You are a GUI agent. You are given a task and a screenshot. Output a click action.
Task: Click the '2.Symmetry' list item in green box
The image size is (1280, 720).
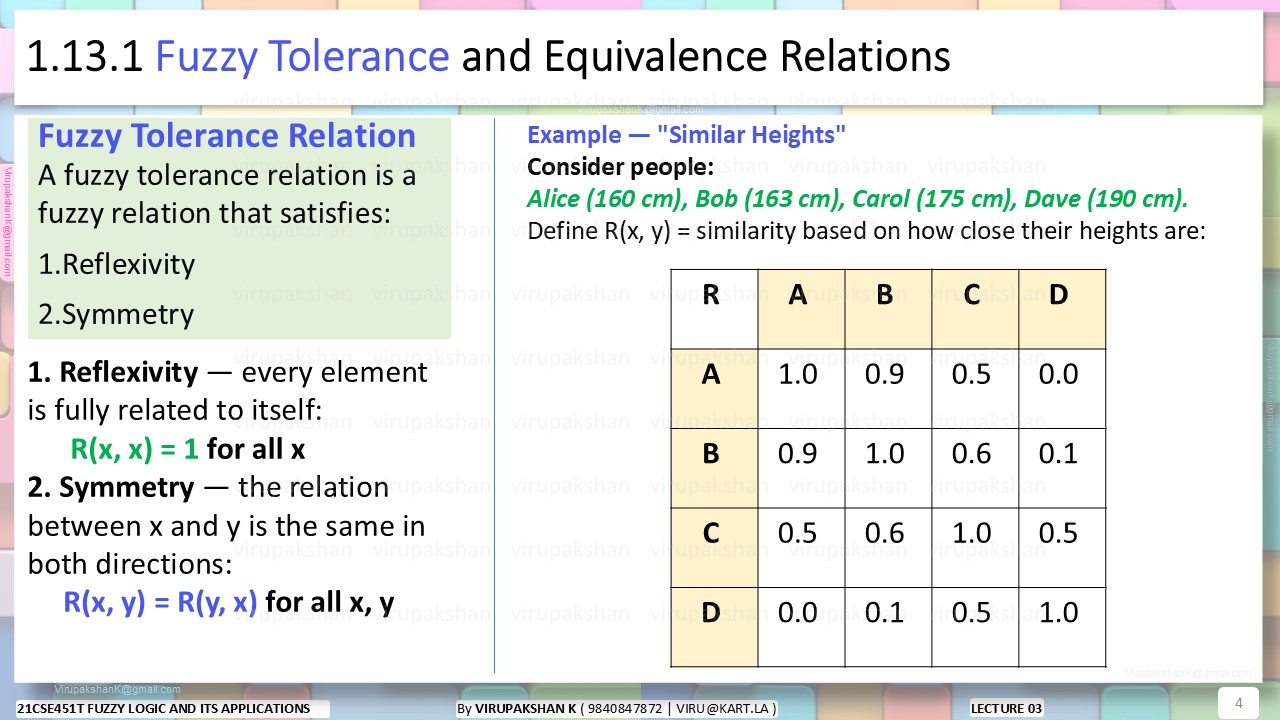point(116,315)
